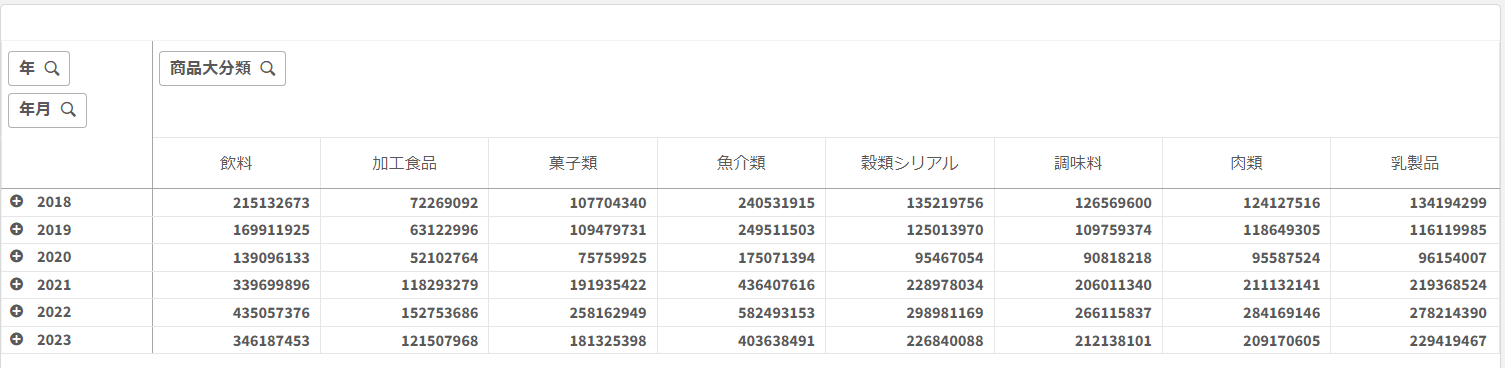The height and width of the screenshot is (368, 1505).
Task: Select the 魚介類 column header
Action: (741, 163)
